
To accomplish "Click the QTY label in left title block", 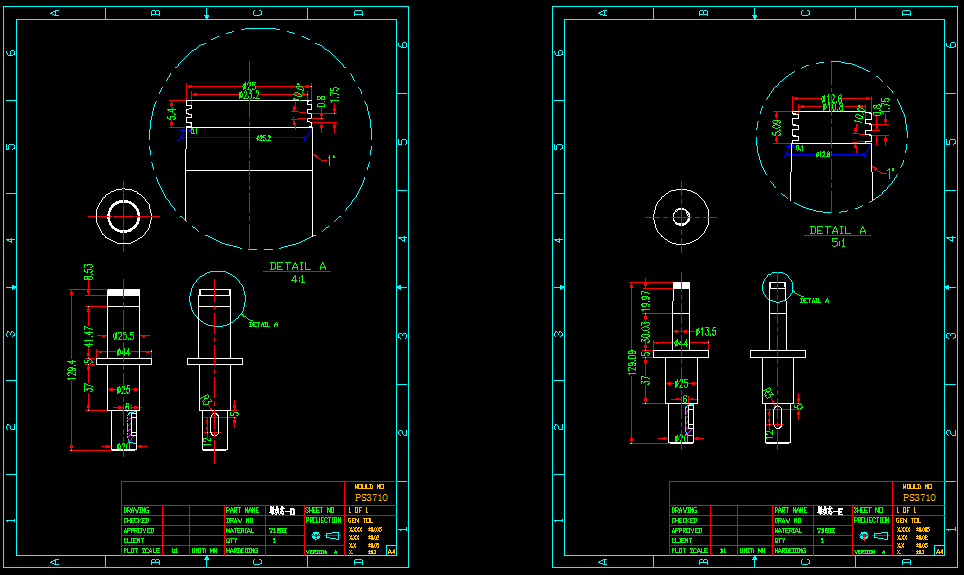I will [232, 541].
